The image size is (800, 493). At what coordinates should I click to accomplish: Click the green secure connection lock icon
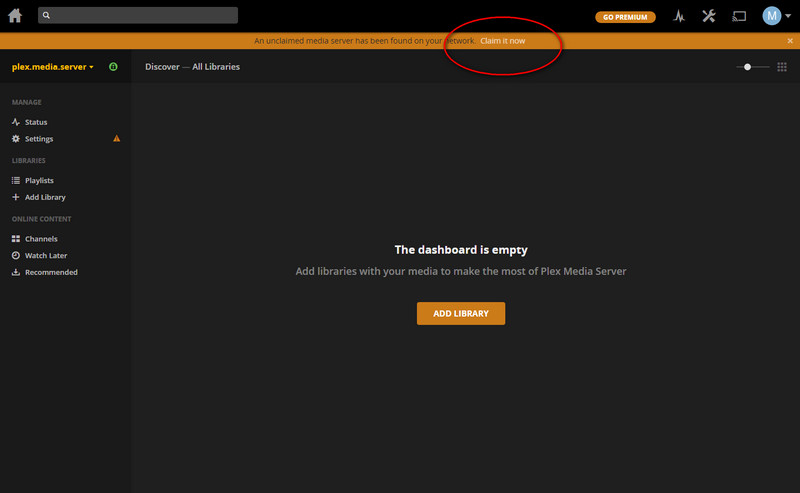tap(113, 66)
